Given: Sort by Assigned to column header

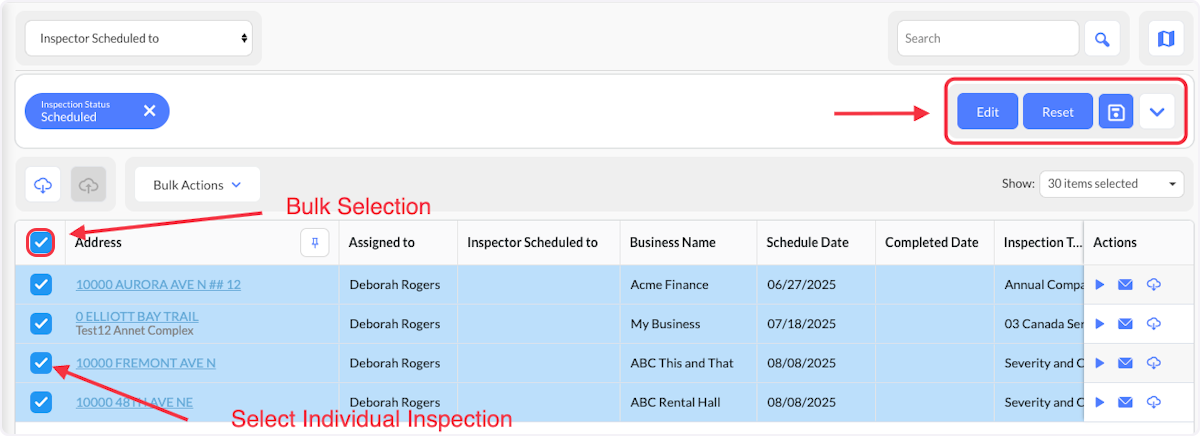Looking at the screenshot, I should tap(382, 242).
